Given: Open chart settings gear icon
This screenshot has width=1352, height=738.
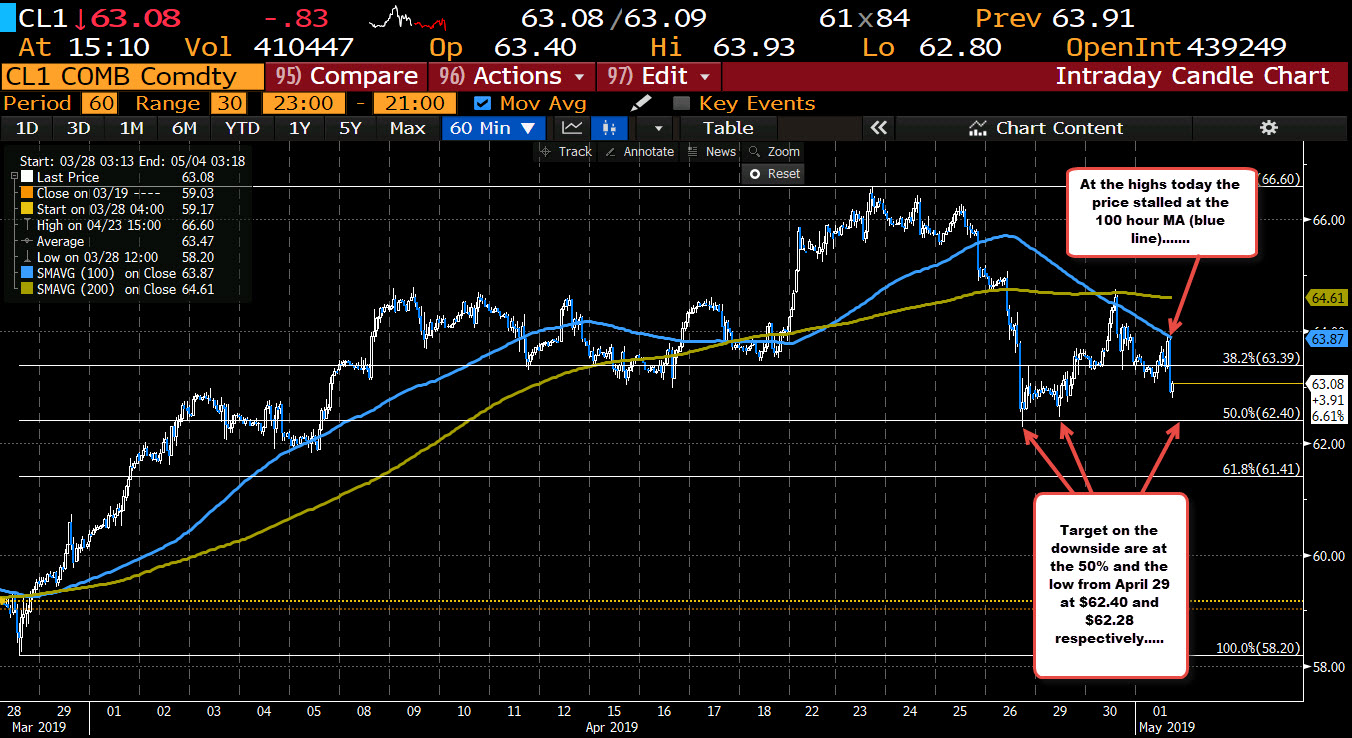Looking at the screenshot, I should point(1268,128).
